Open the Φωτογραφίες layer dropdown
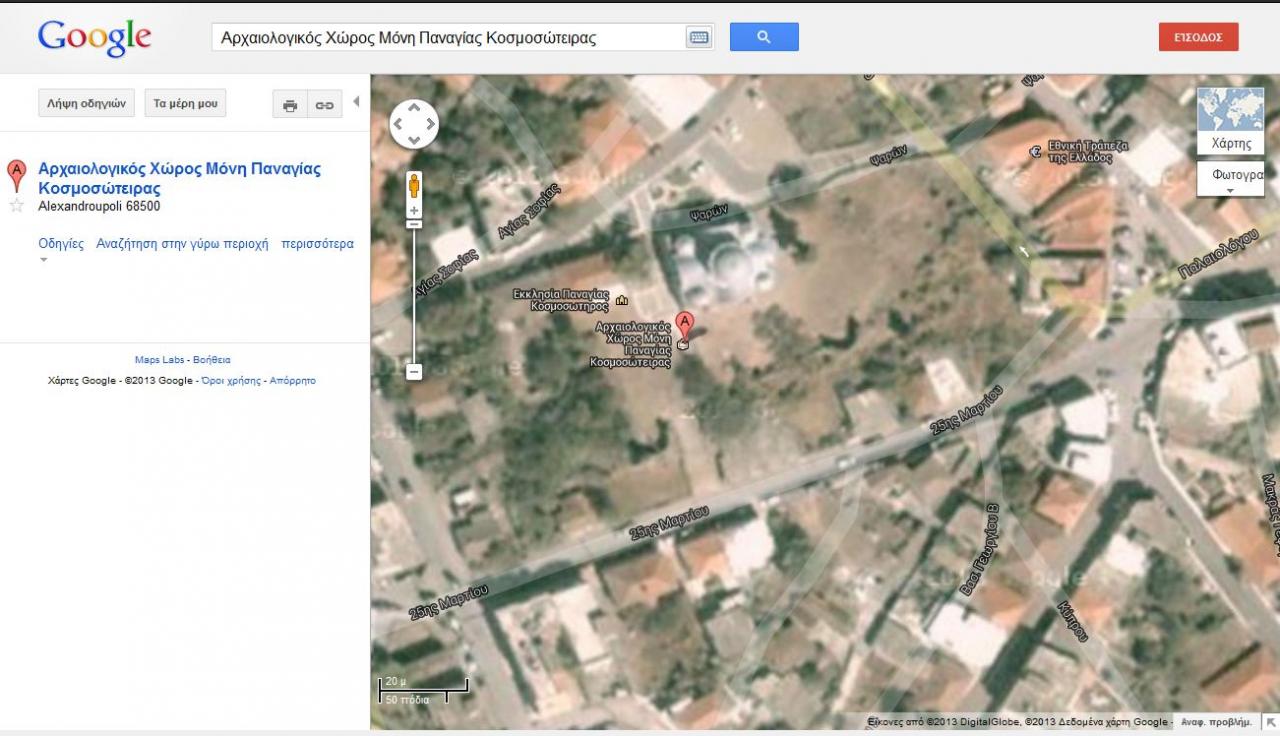1280x736 pixels. click(1230, 179)
